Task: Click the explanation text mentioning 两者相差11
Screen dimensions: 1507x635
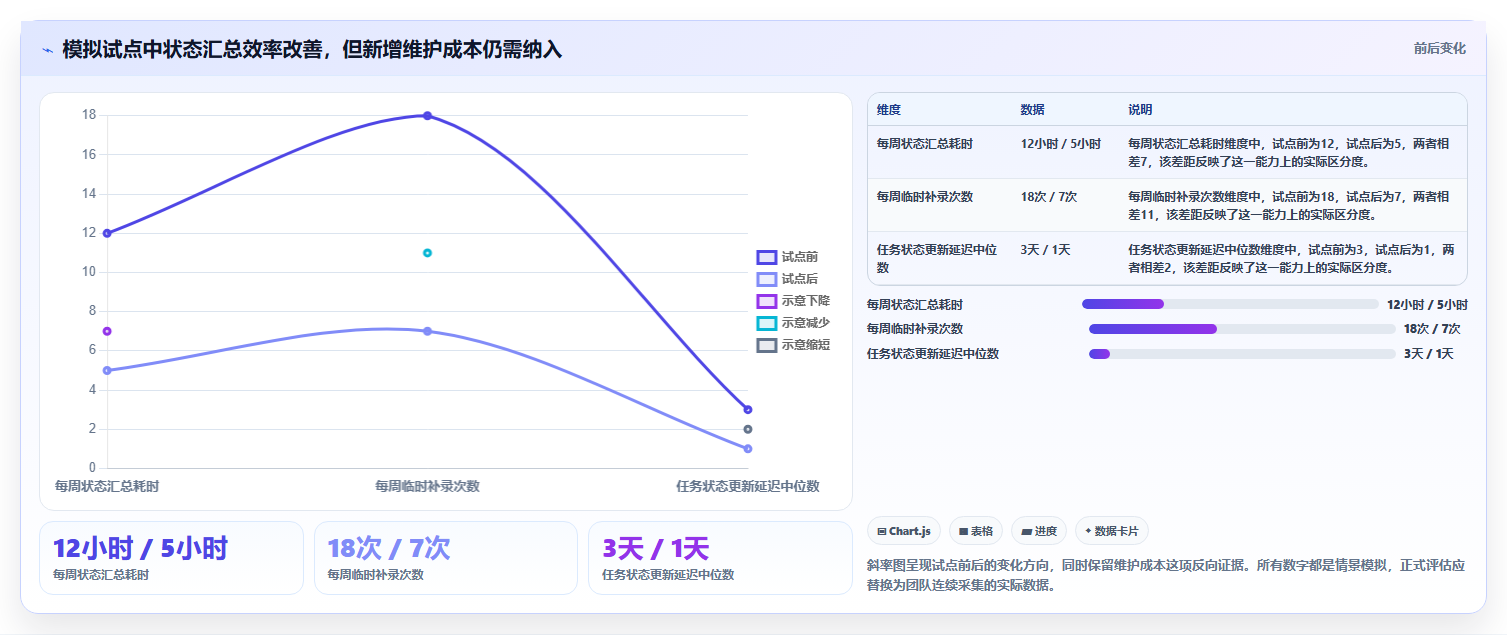Action: pyautogui.click(x=1288, y=205)
